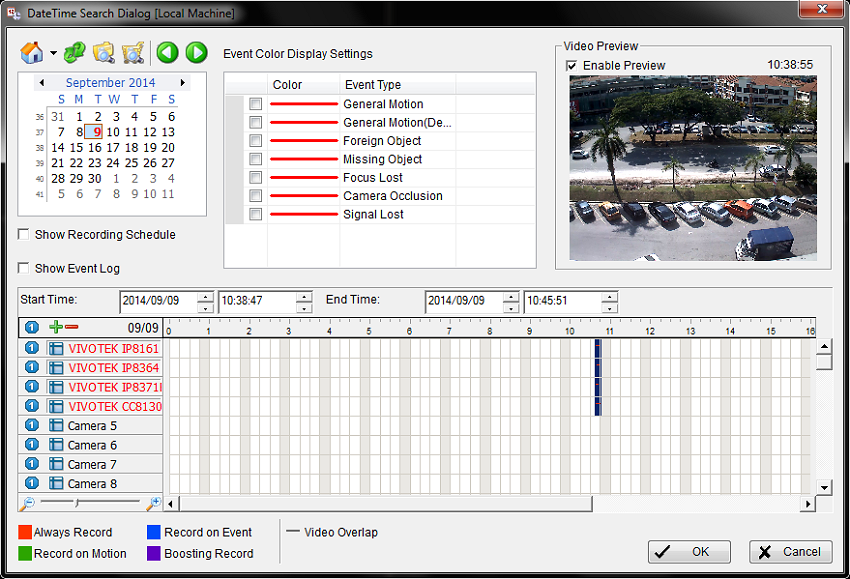This screenshot has height=579, width=850.
Task: Enable the Show Recording Schedule checkbox
Action: click(x=24, y=235)
